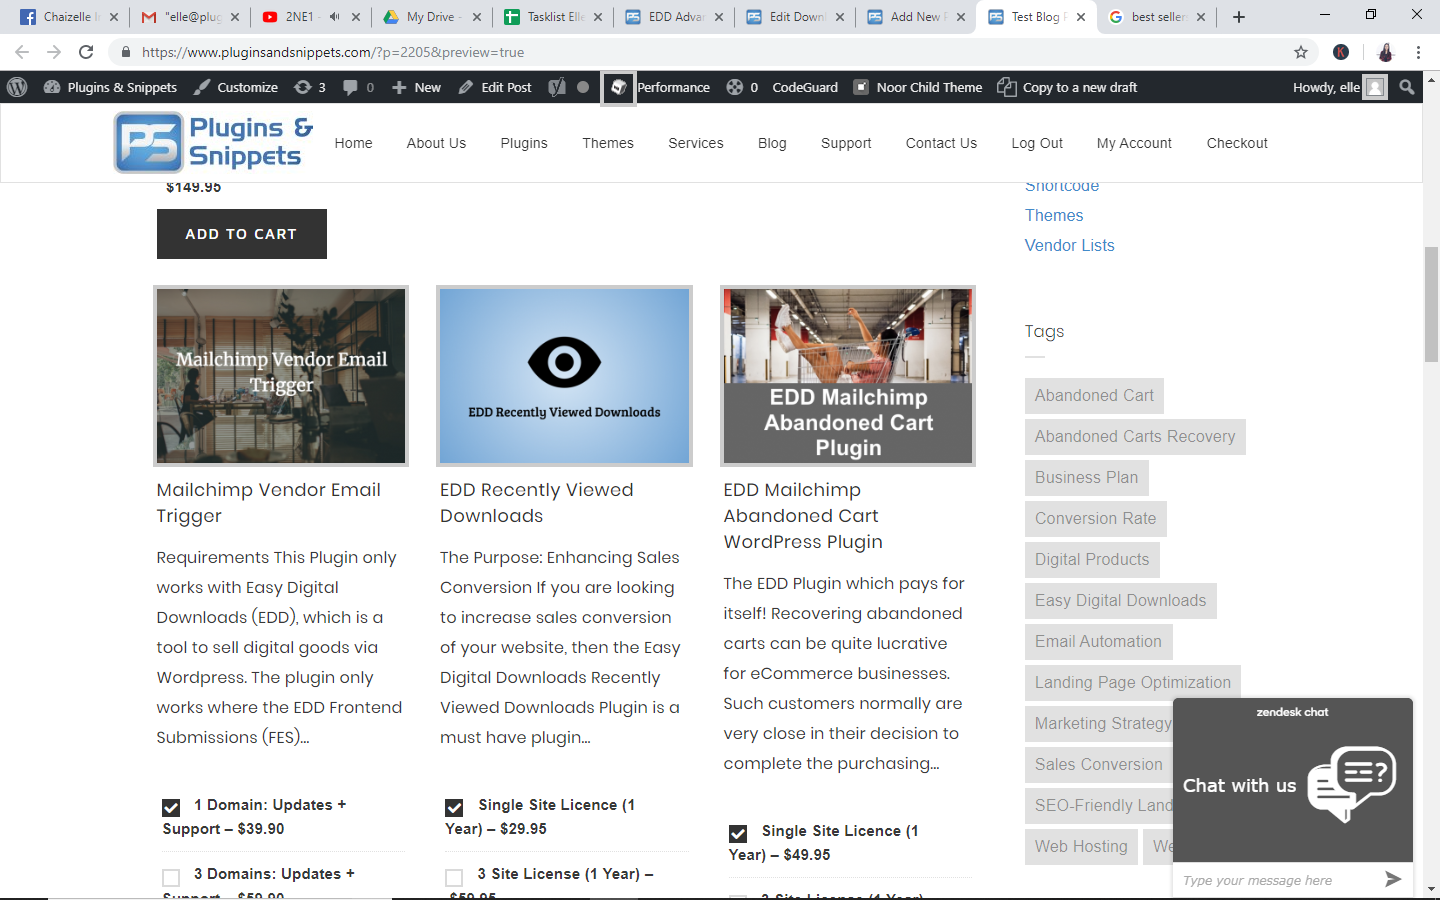Go to My Account page
Screen dimensions: 1440x900
point(1134,143)
